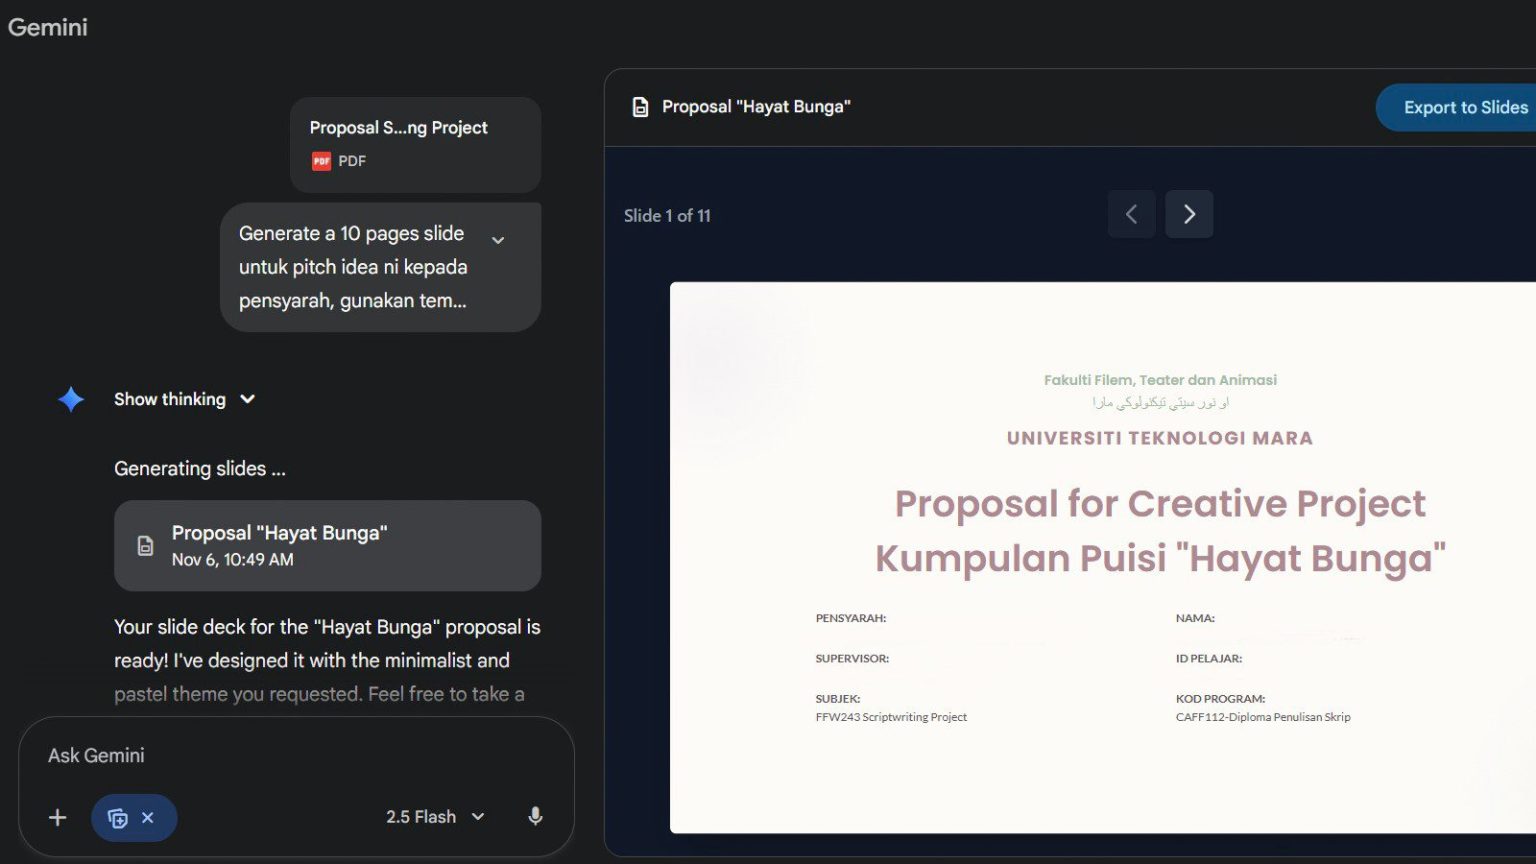This screenshot has height=864, width=1536.
Task: Select the microphone icon for voice input
Action: 535,817
